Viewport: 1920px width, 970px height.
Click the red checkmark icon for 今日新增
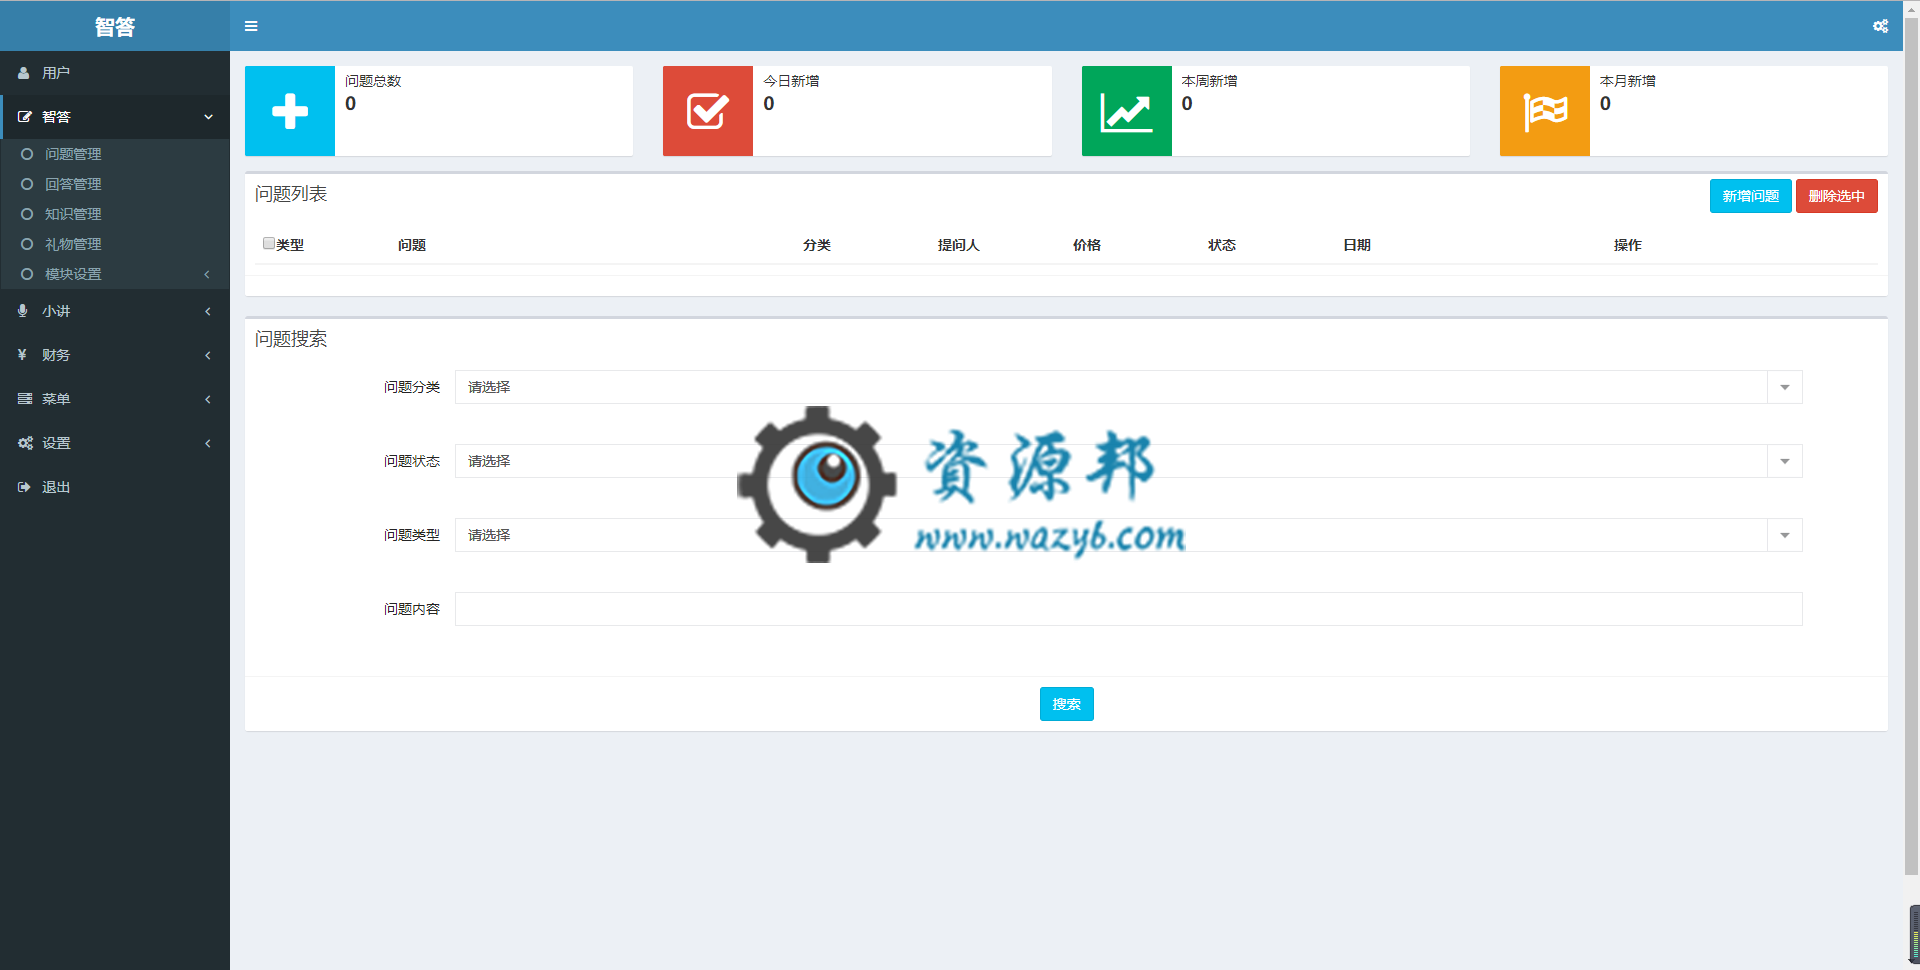[x=708, y=111]
